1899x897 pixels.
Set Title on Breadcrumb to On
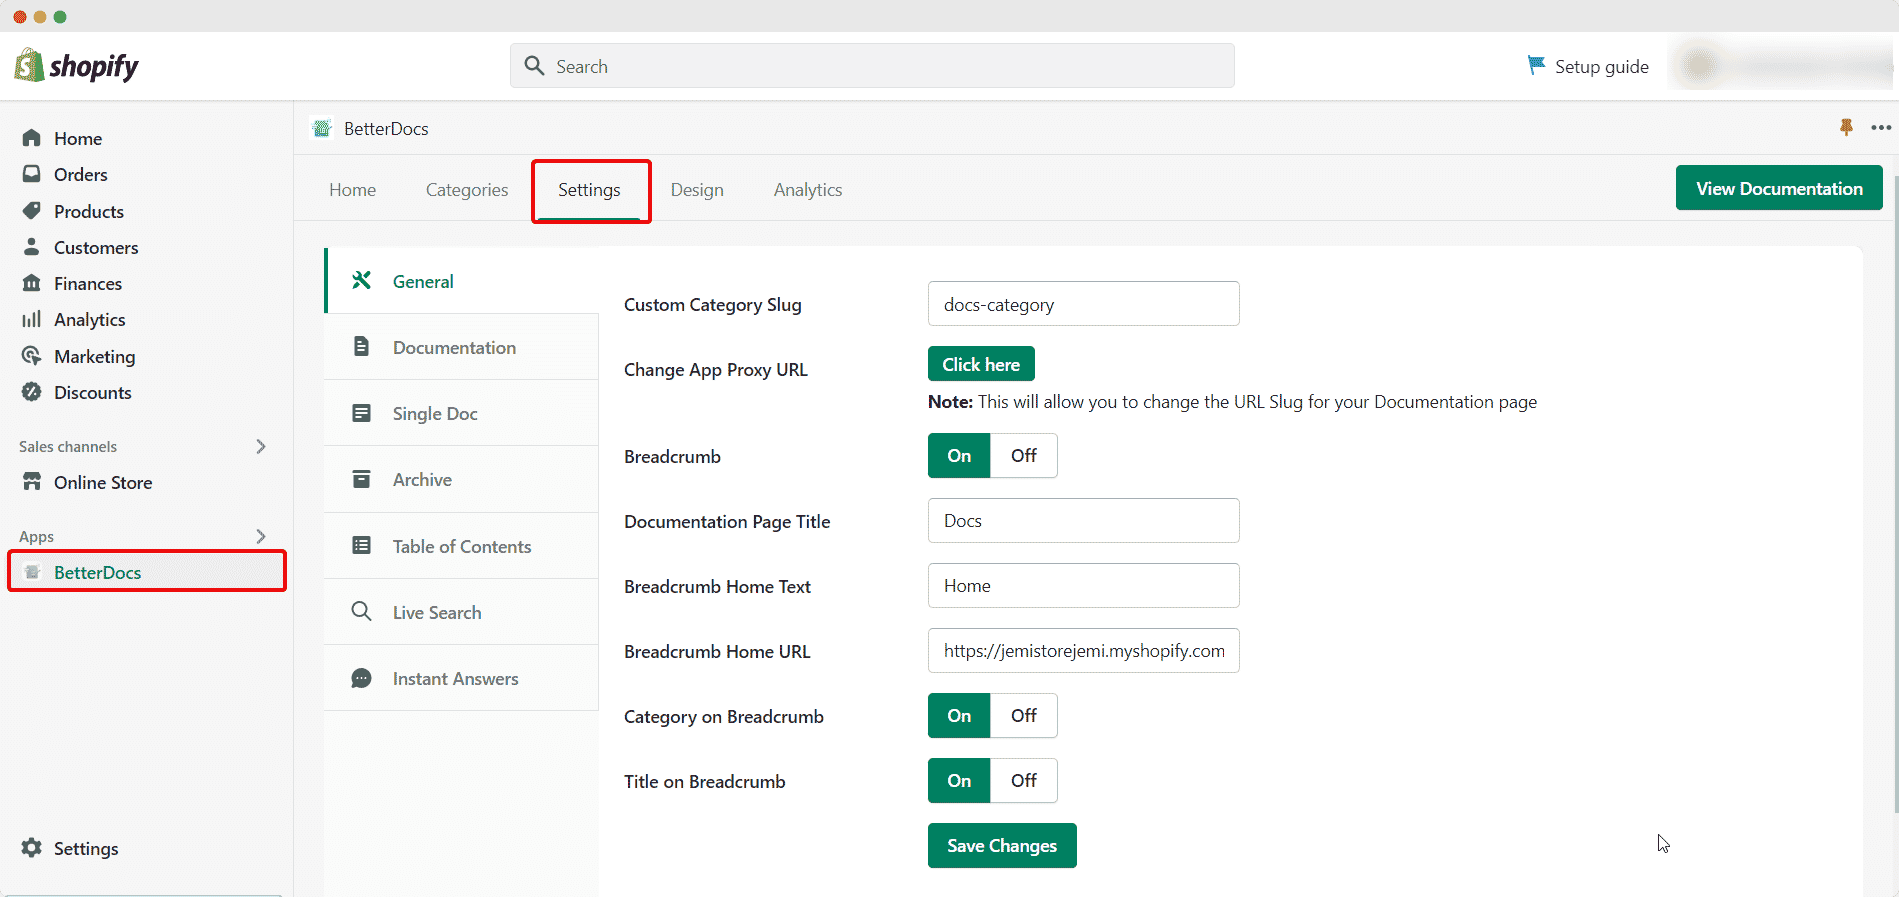coord(959,780)
